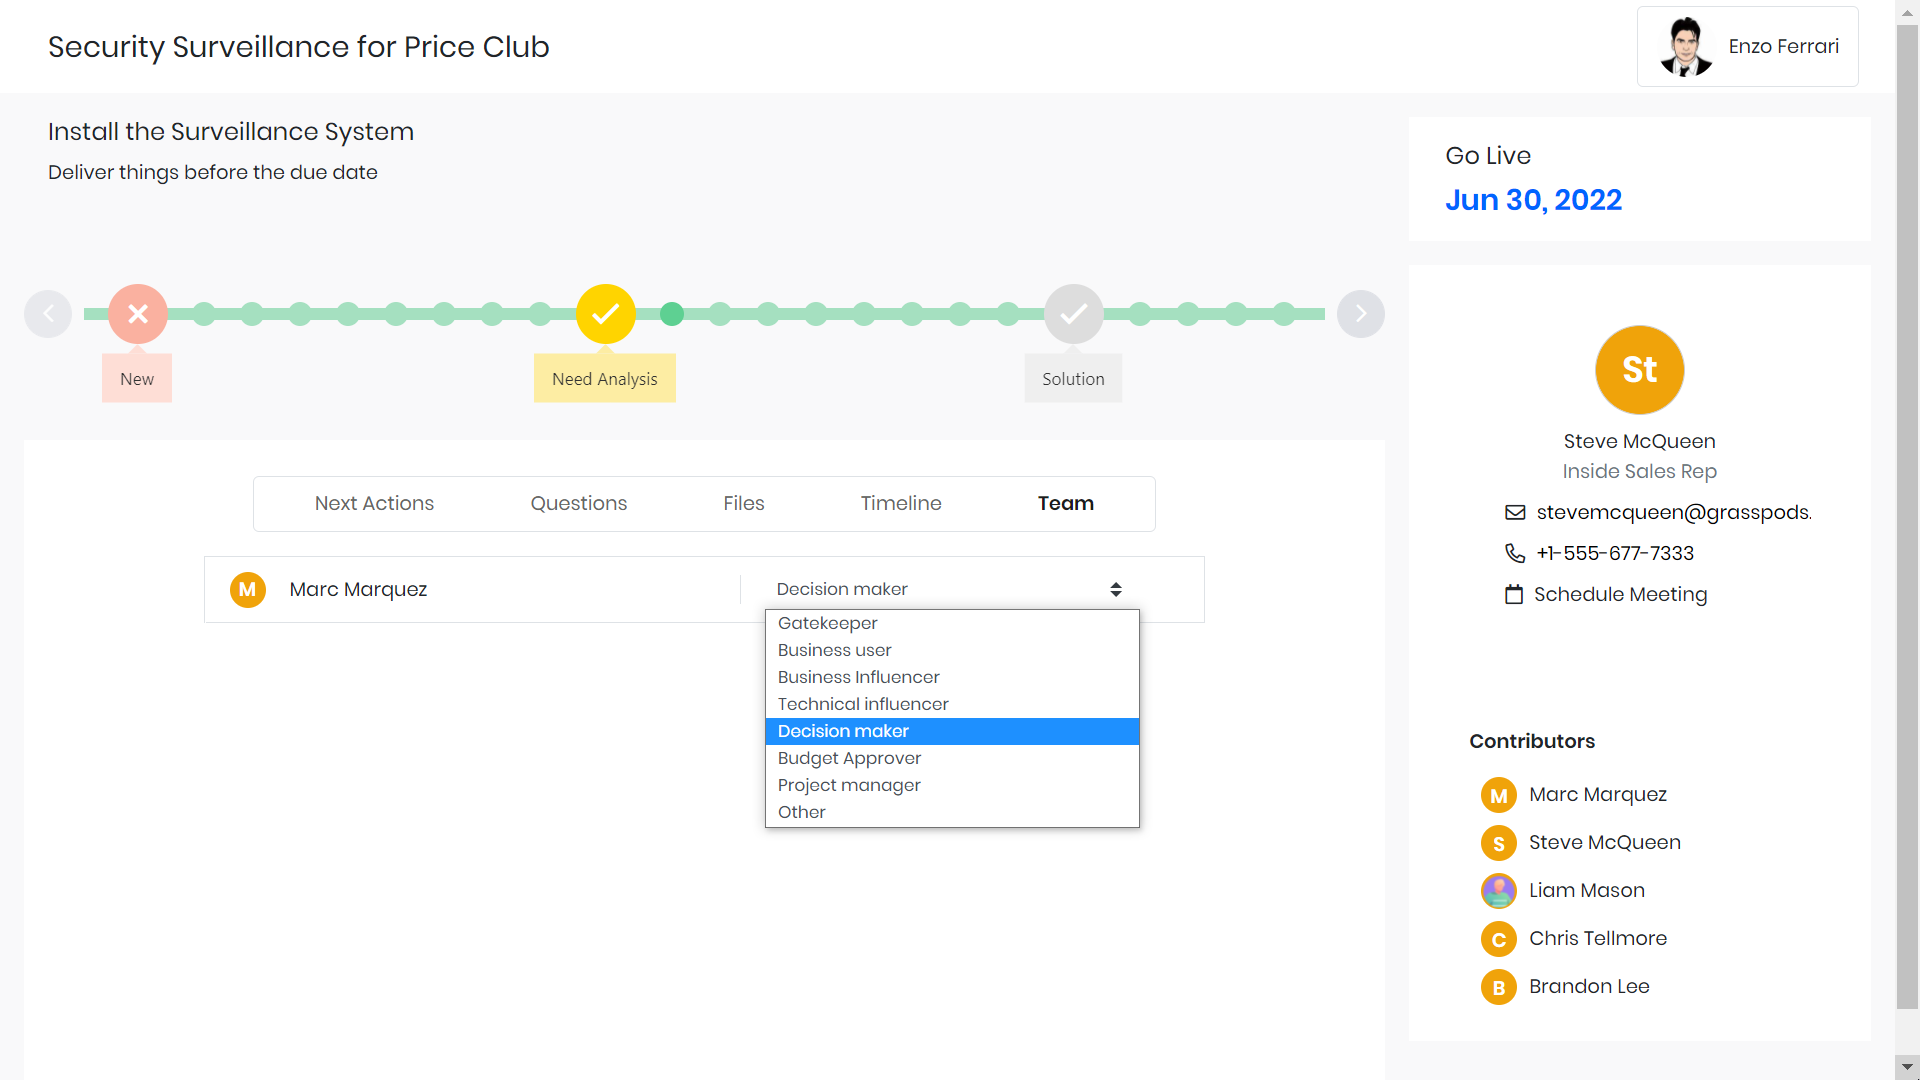Choose Budget Approver option in list
The width and height of the screenshot is (1920, 1080).
[x=849, y=758]
